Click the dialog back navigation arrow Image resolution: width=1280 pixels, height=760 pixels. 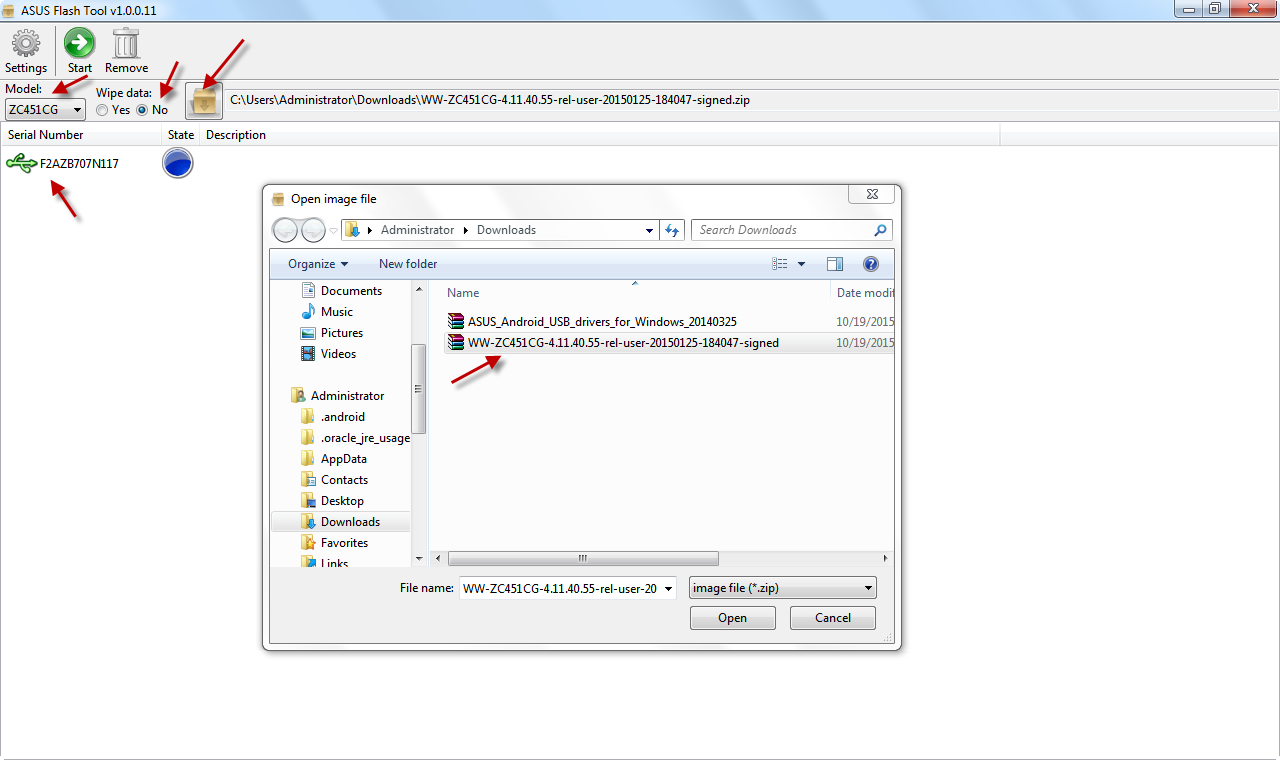[285, 230]
